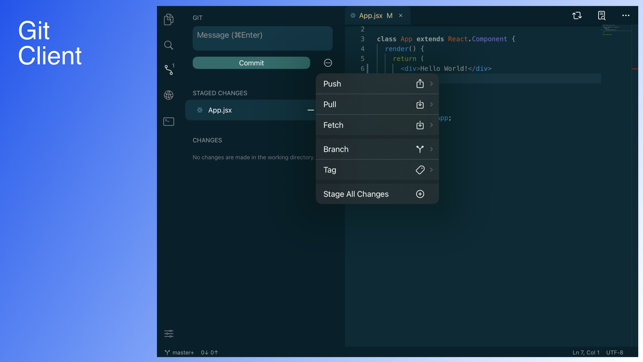Open the file explorer sidebar icon

pyautogui.click(x=169, y=19)
